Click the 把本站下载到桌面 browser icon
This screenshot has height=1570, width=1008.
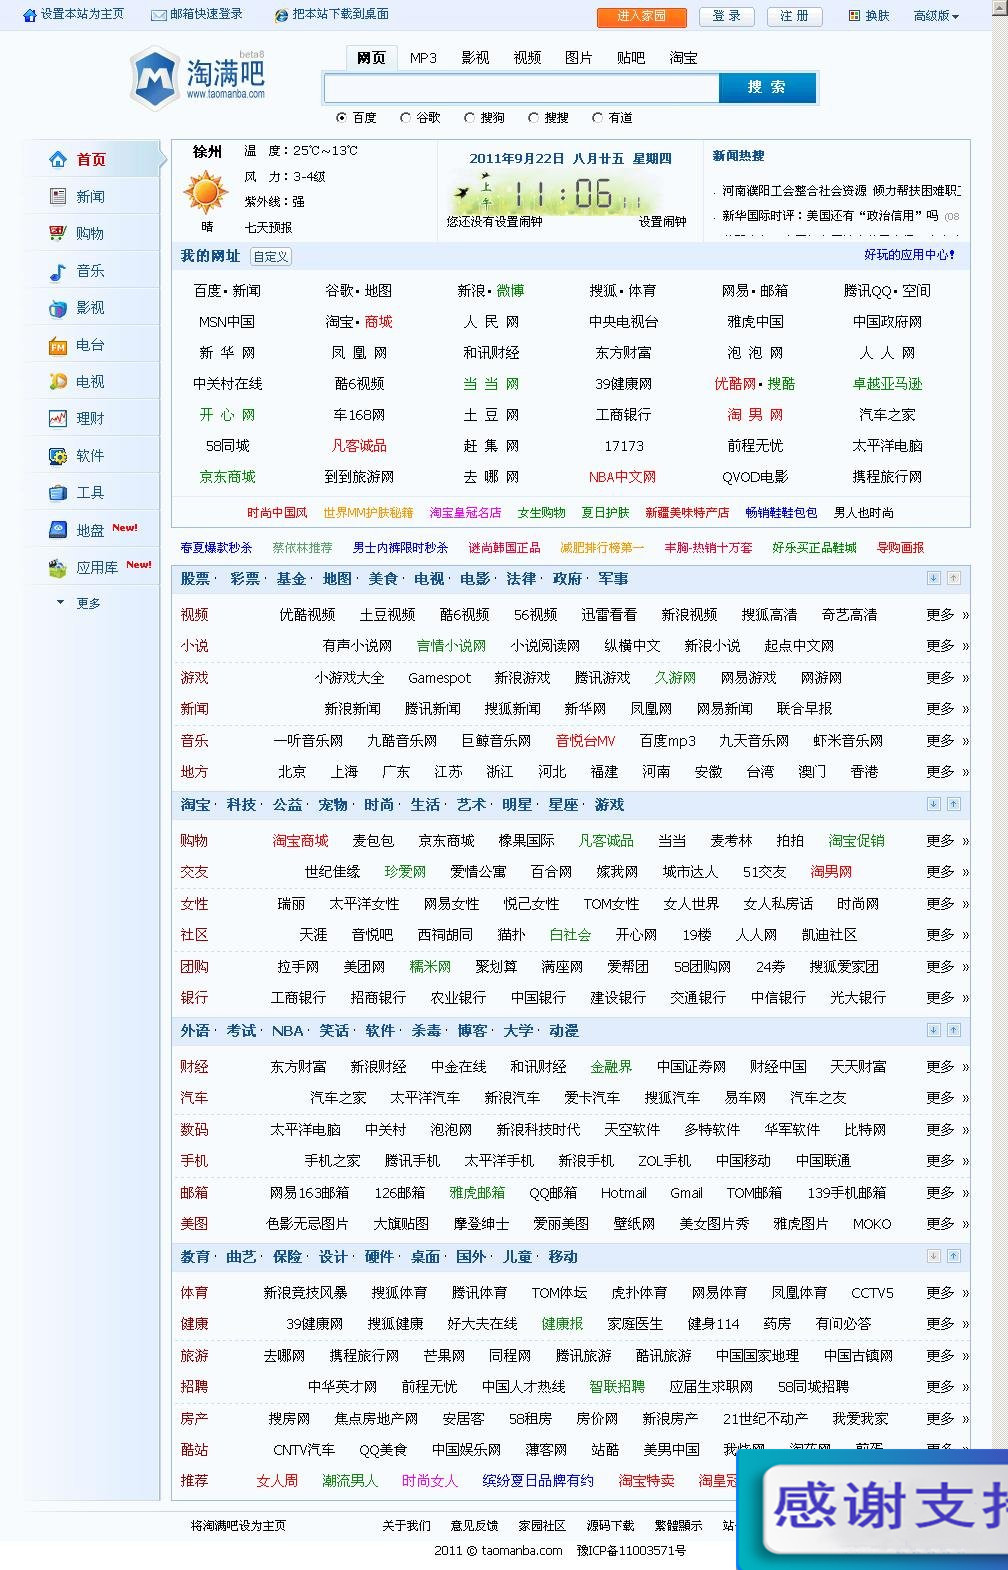[282, 15]
